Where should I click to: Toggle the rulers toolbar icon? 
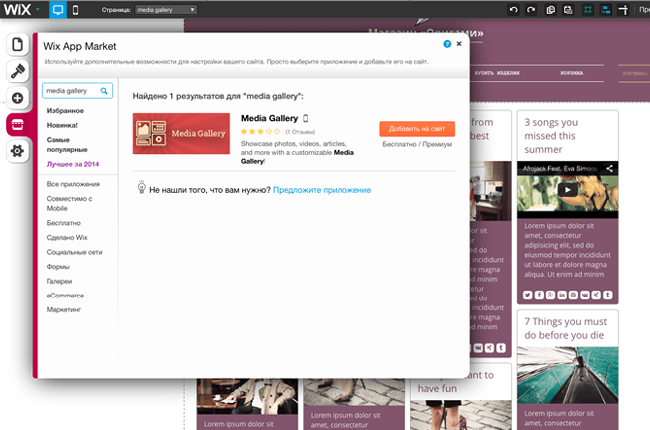[x=623, y=10]
